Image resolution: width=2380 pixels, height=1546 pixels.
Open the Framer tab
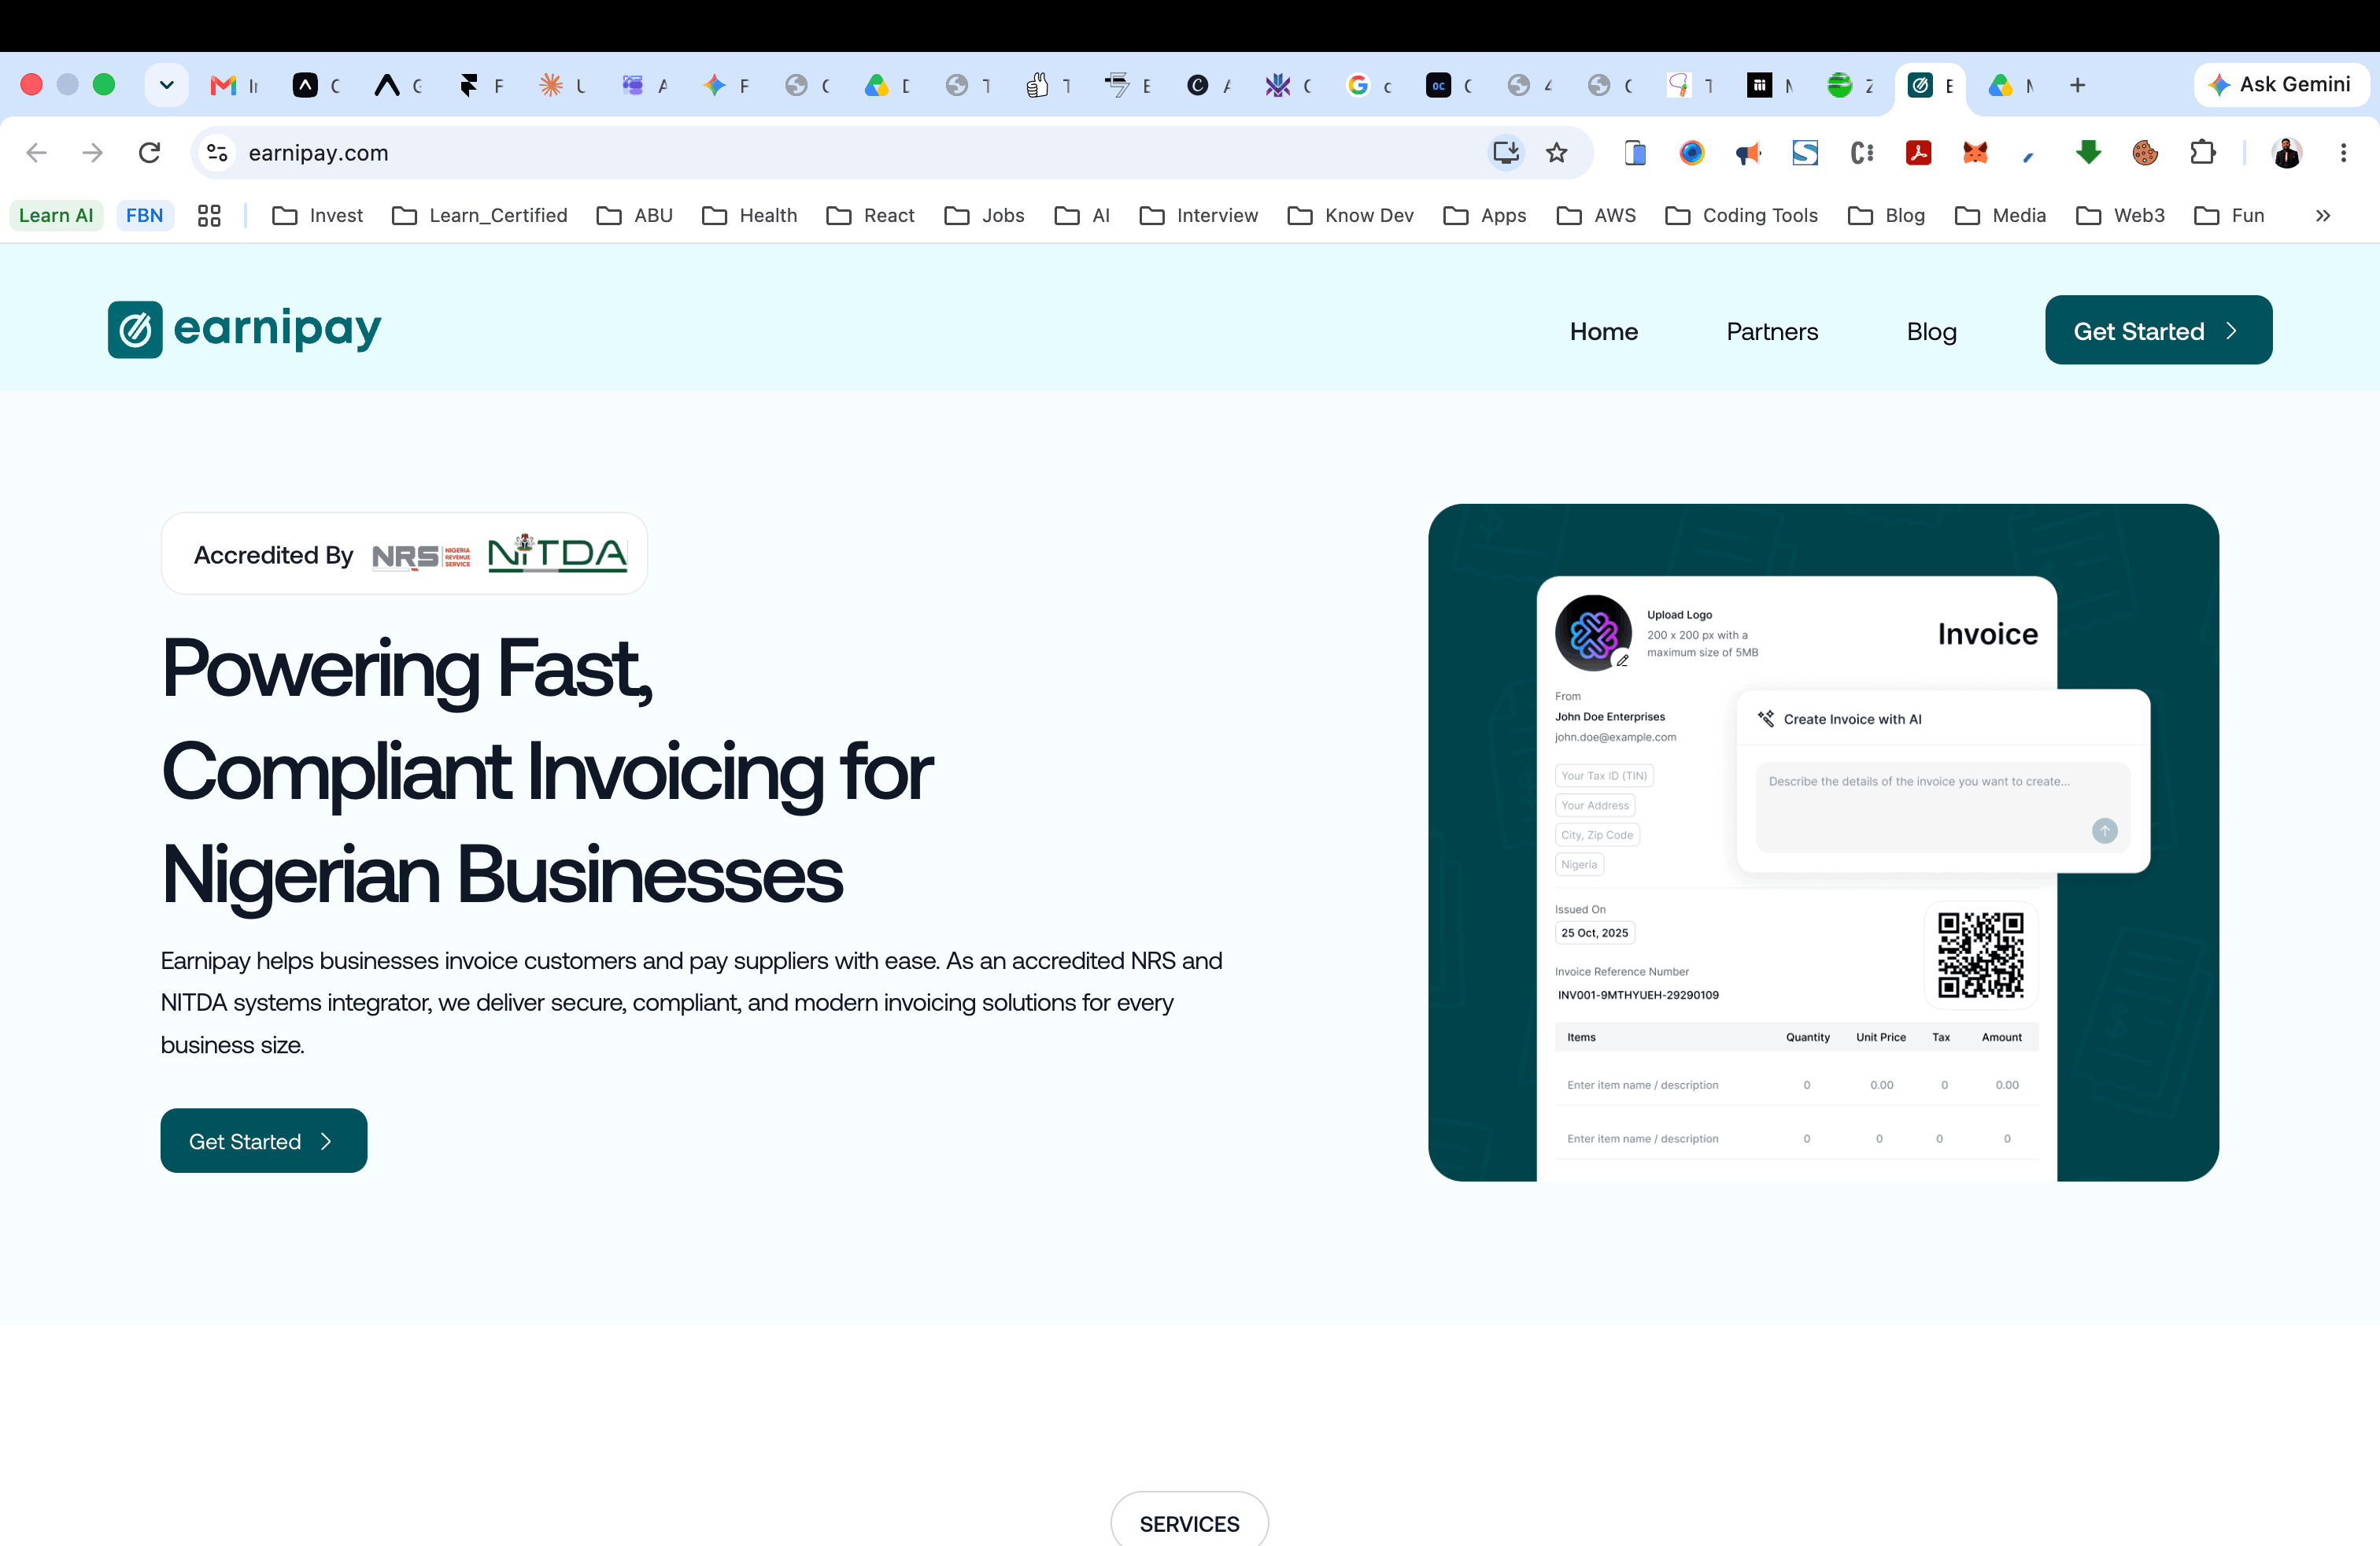(x=480, y=86)
